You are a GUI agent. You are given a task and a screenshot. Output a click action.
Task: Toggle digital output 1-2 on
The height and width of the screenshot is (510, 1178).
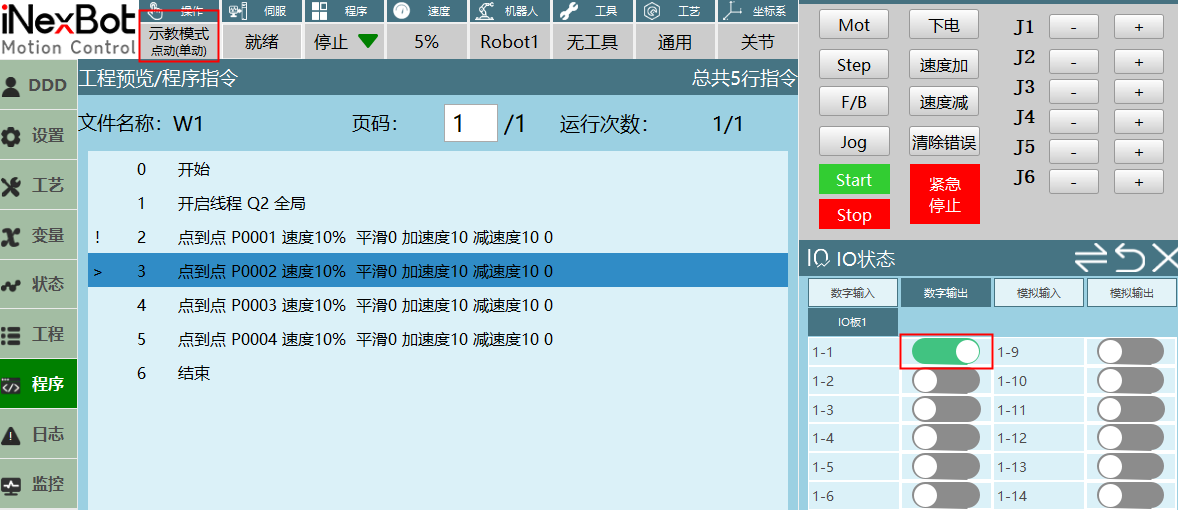[x=946, y=380]
